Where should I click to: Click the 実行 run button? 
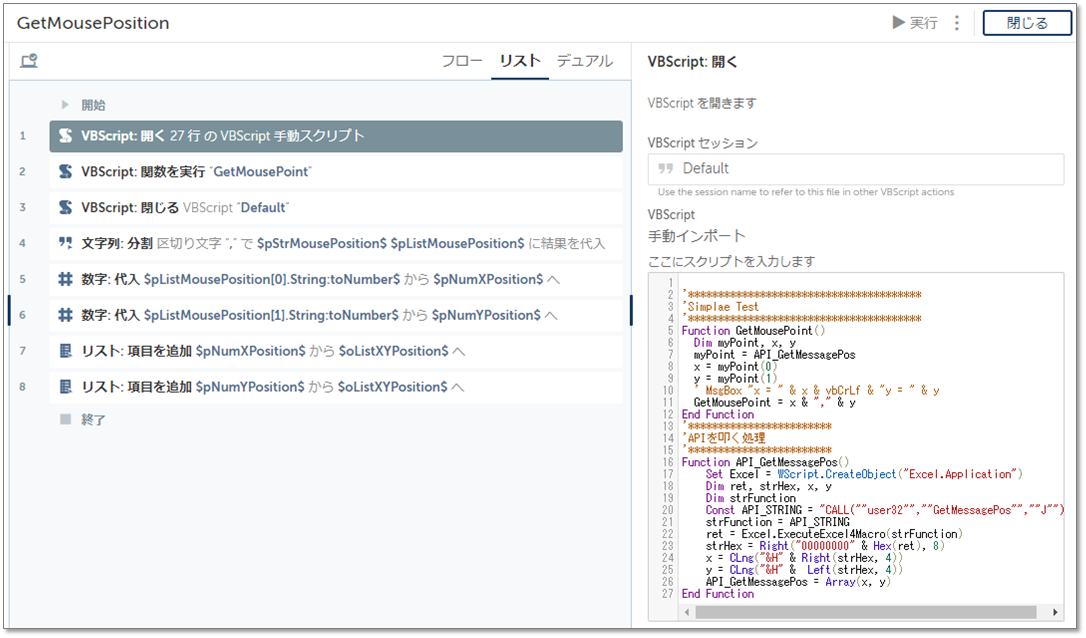(915, 23)
